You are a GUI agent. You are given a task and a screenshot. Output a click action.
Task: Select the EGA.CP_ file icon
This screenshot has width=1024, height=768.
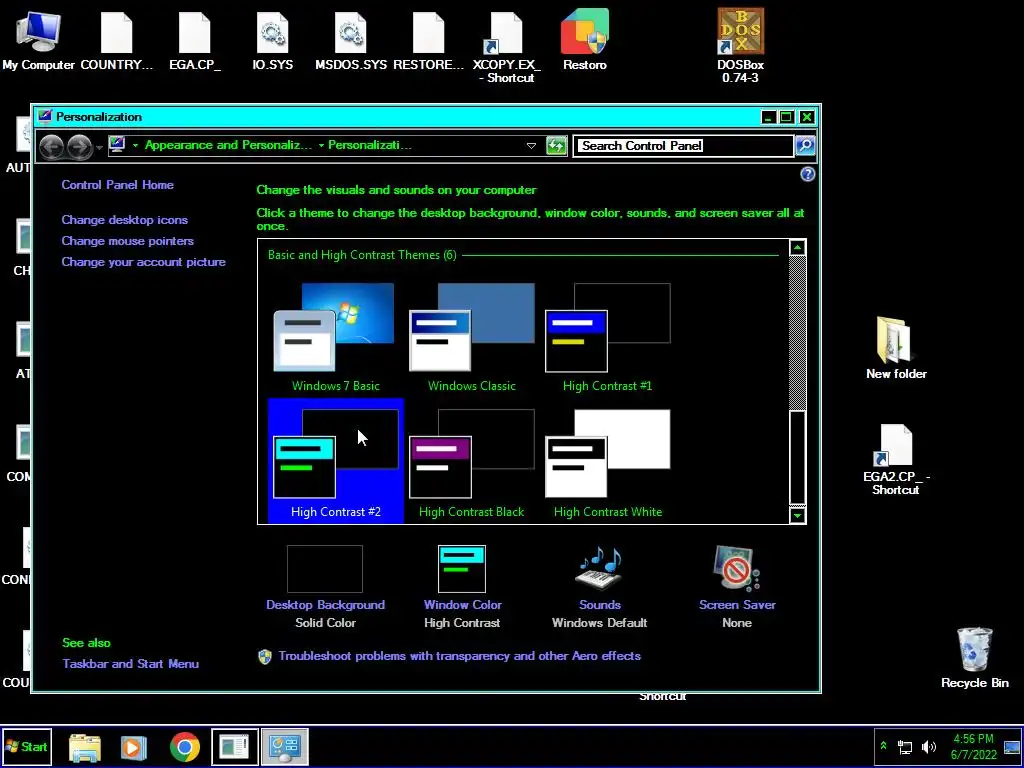point(195,40)
